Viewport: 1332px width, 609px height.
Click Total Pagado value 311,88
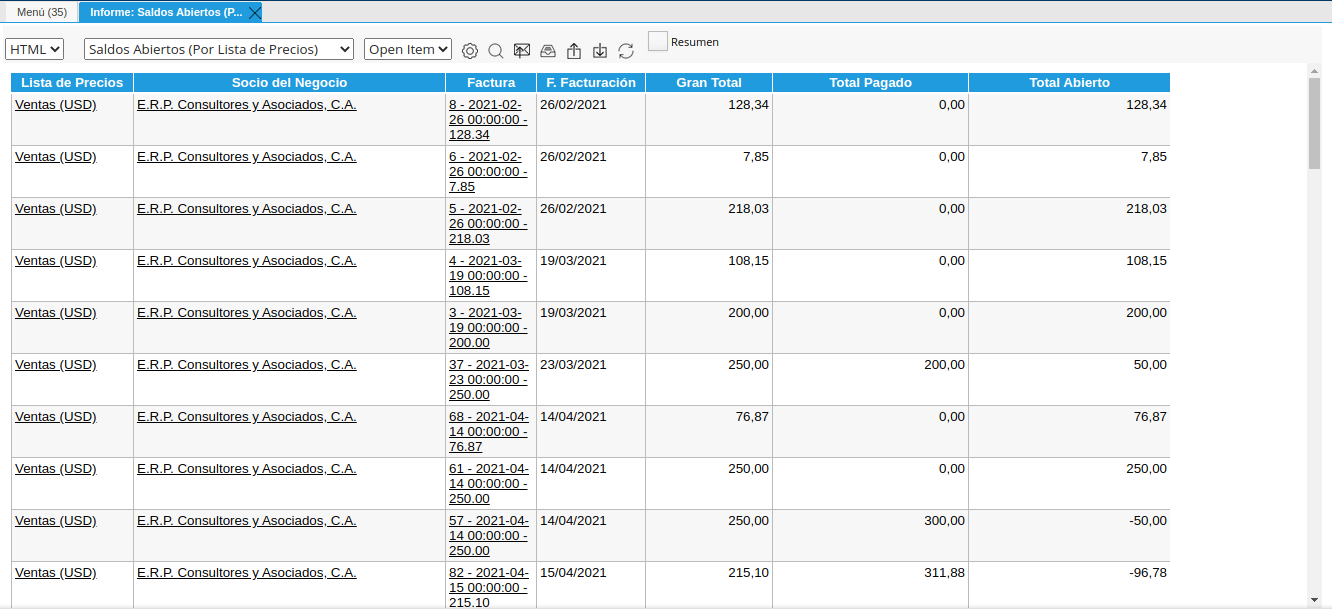coord(945,573)
